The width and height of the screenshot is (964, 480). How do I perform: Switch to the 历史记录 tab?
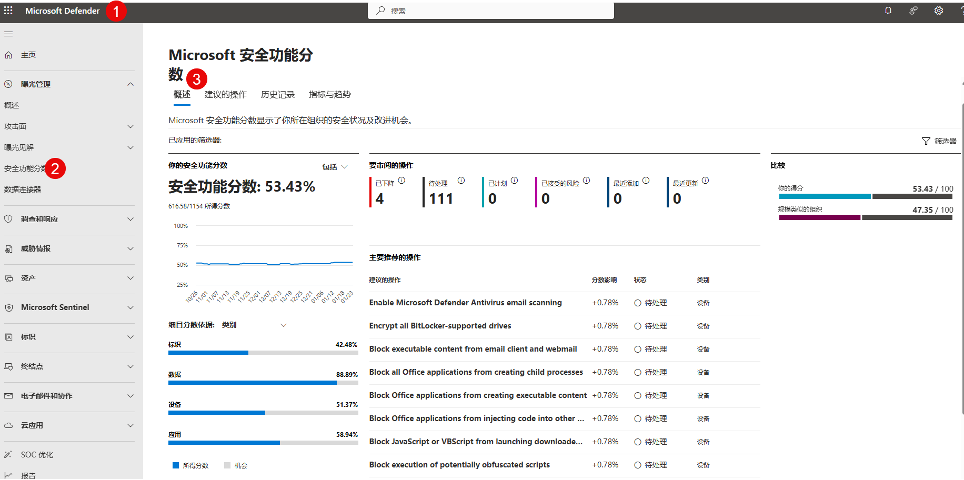click(277, 95)
